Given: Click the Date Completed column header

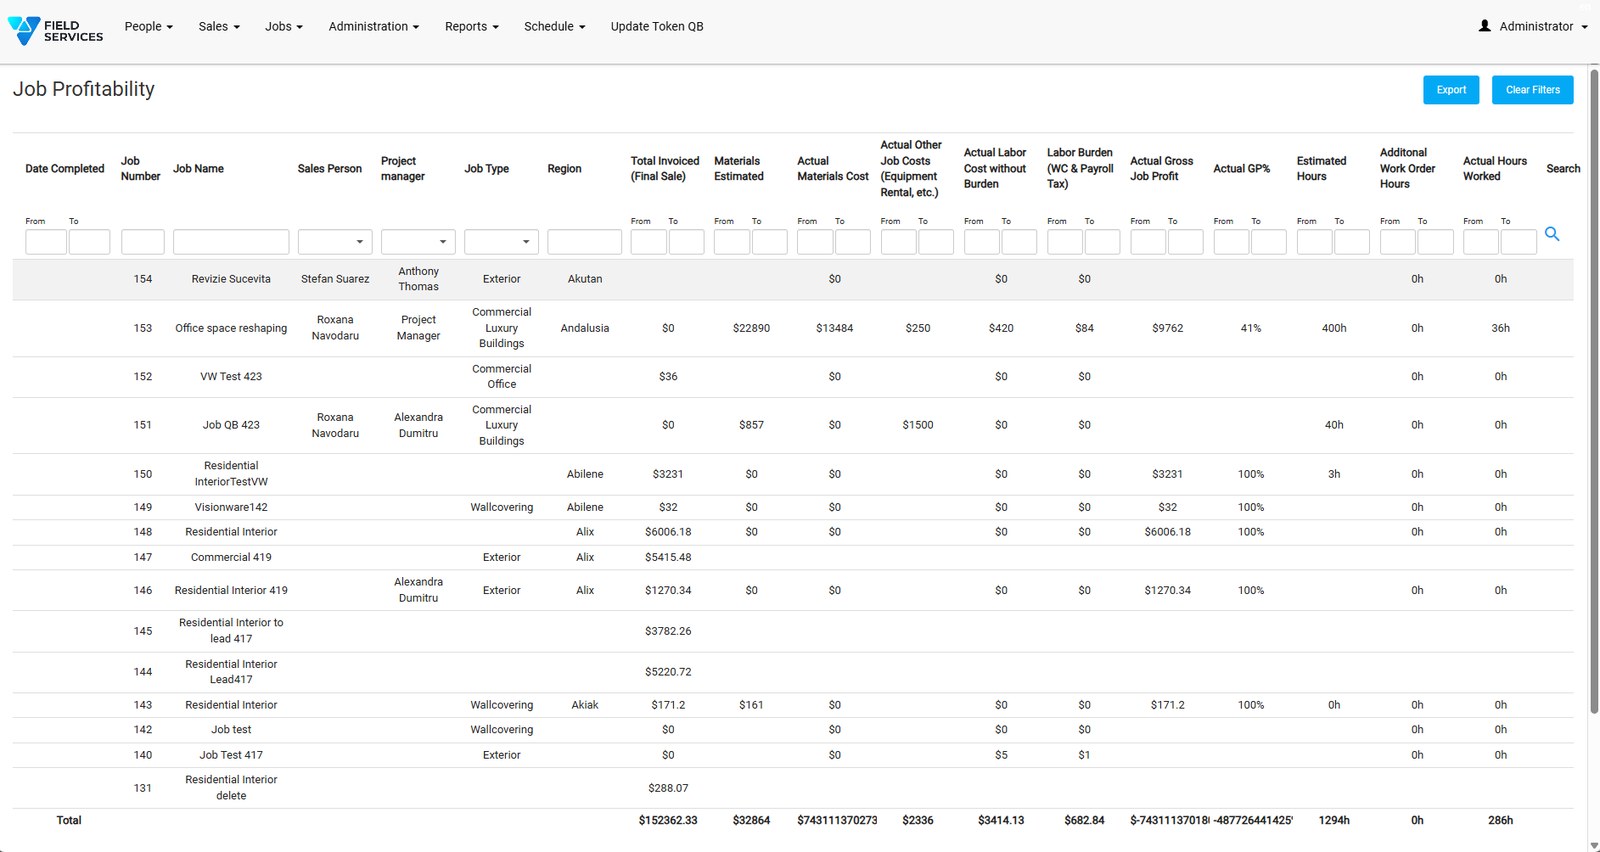Looking at the screenshot, I should pyautogui.click(x=65, y=169).
